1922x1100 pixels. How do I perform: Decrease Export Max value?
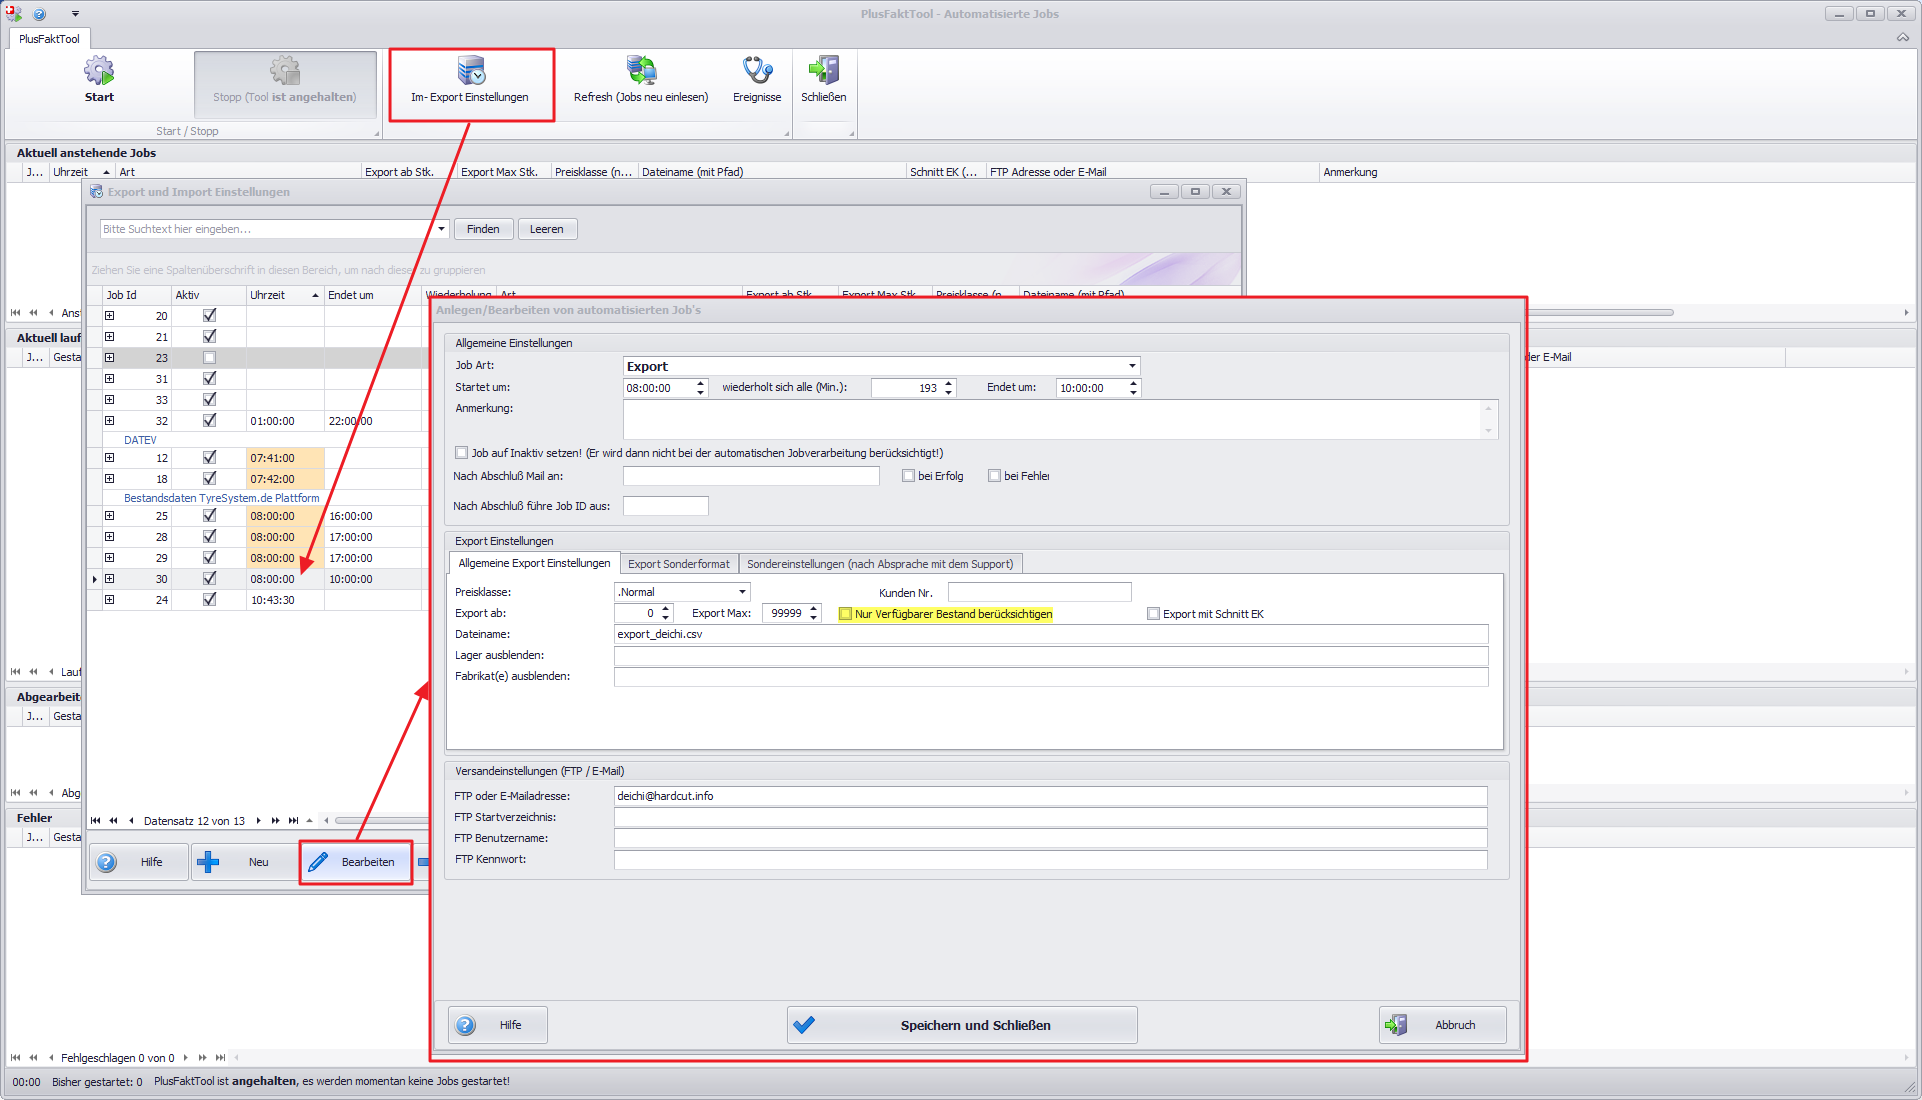pos(814,618)
